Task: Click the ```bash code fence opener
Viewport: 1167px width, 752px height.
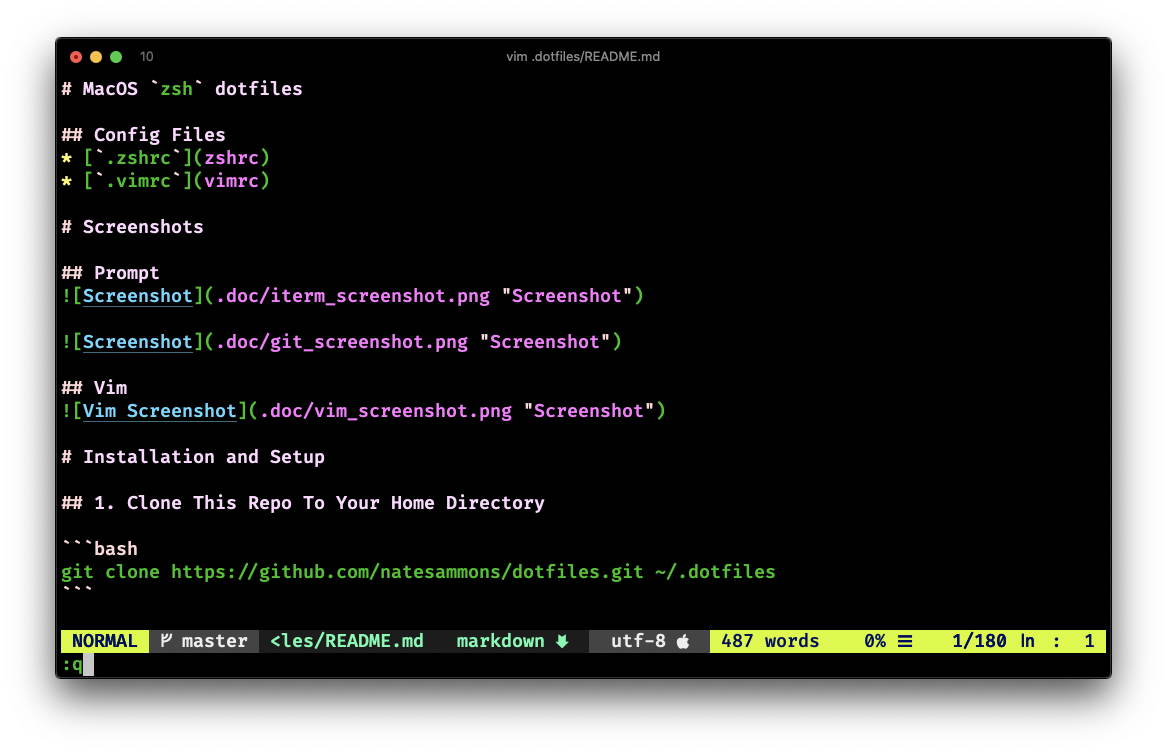Action: point(100,549)
